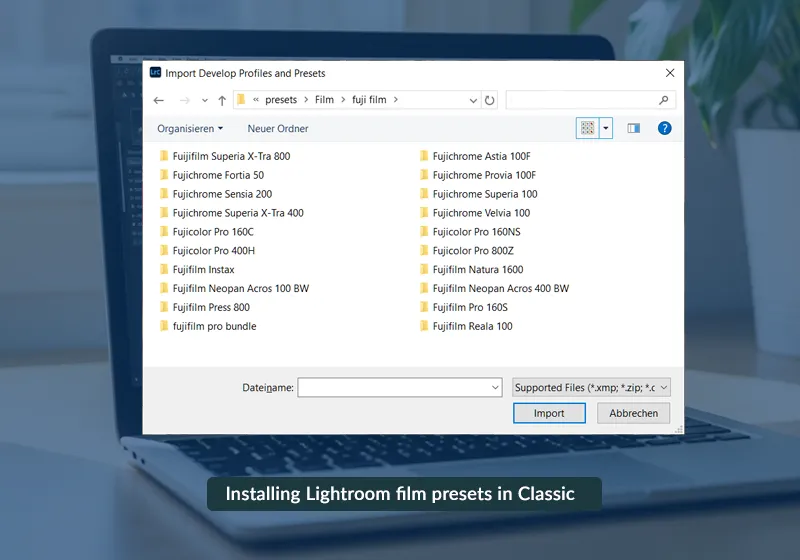Click the folder icon of Fujifilm Reala 100
This screenshot has height=560, width=800.
pyautogui.click(x=424, y=325)
